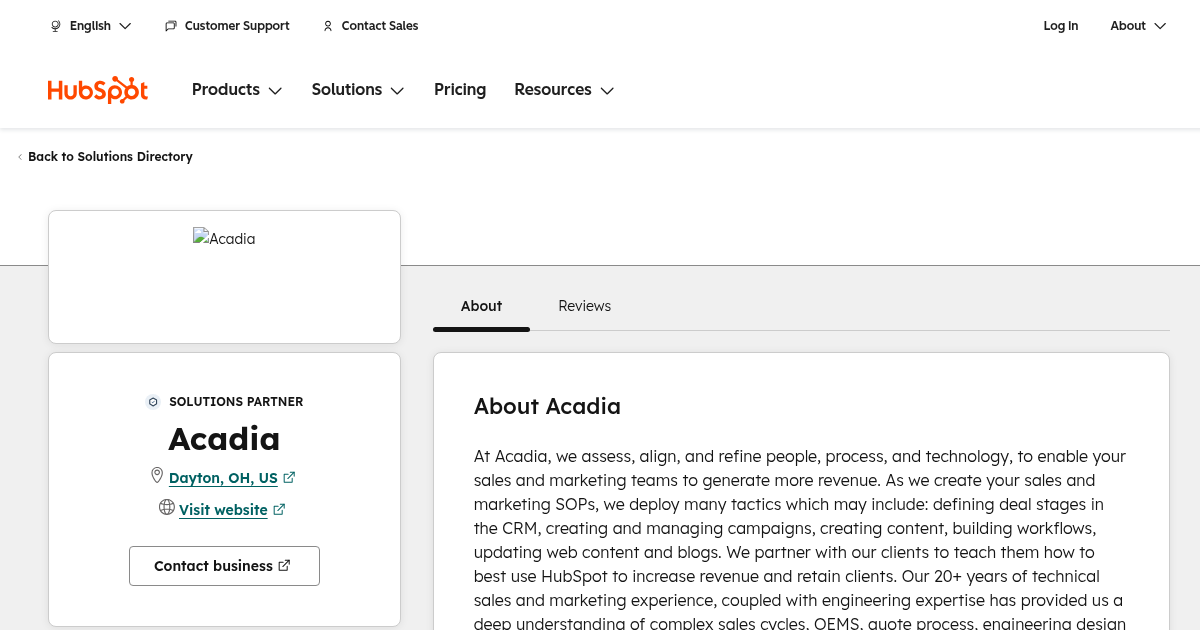This screenshot has height=630, width=1200.
Task: Expand the Resources menu
Action: click(x=564, y=90)
